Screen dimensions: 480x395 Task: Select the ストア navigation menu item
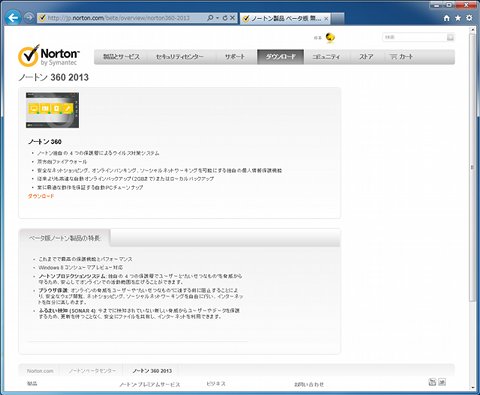pyautogui.click(x=366, y=57)
